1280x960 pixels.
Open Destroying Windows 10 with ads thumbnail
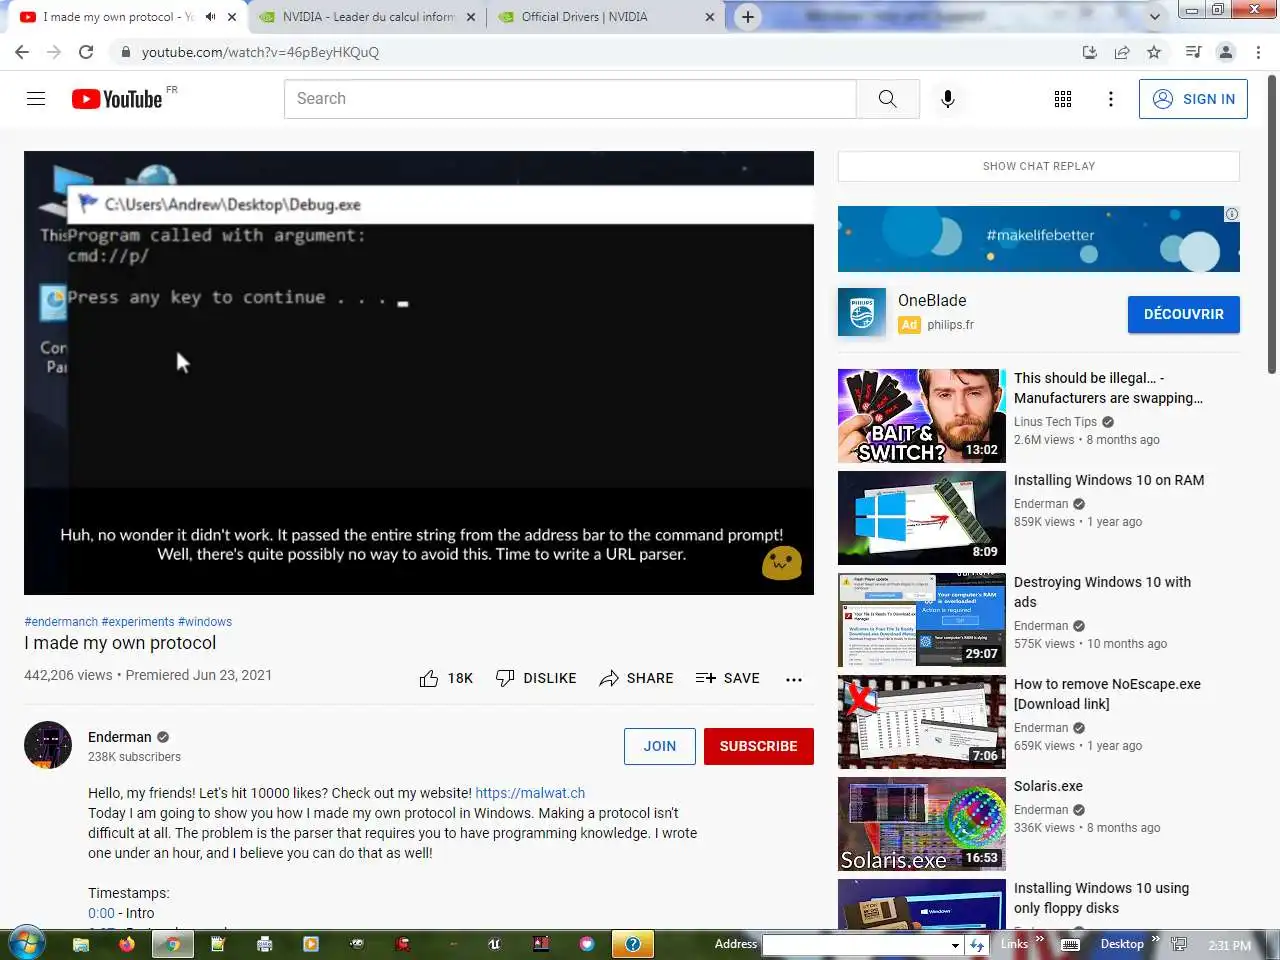click(x=922, y=620)
